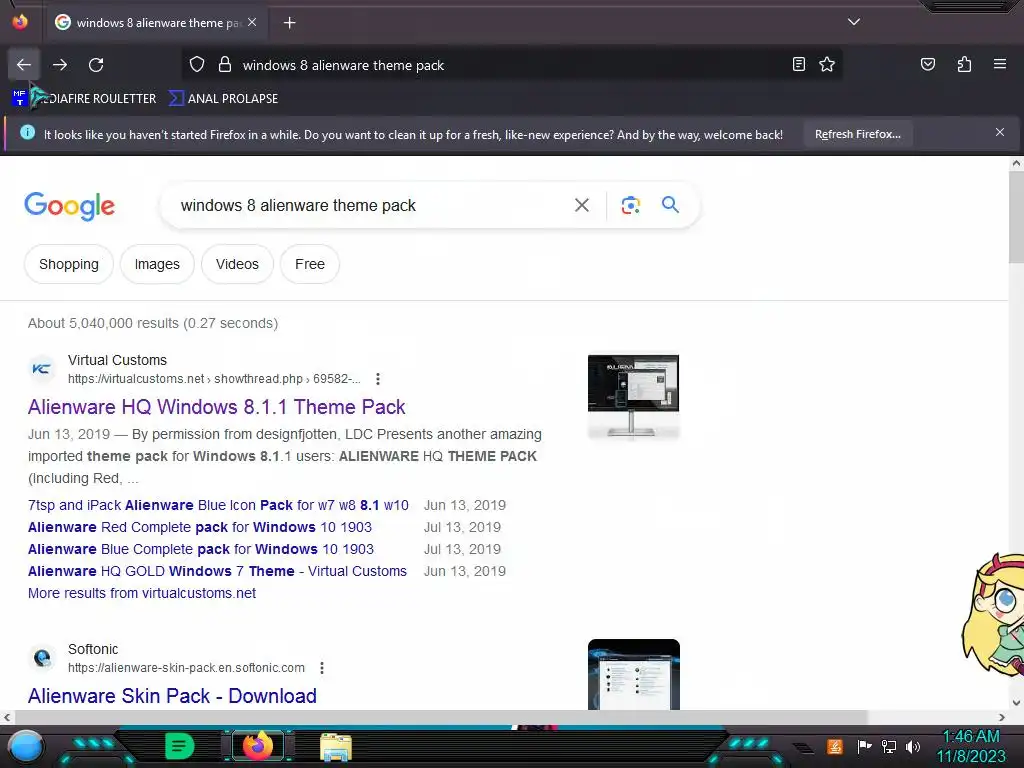Open options menu for Softonic result
Viewport: 1024px width, 768px height.
tap(321, 667)
